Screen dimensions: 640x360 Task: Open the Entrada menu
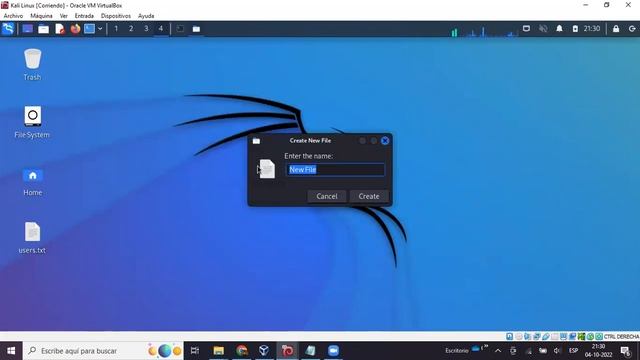click(x=84, y=16)
